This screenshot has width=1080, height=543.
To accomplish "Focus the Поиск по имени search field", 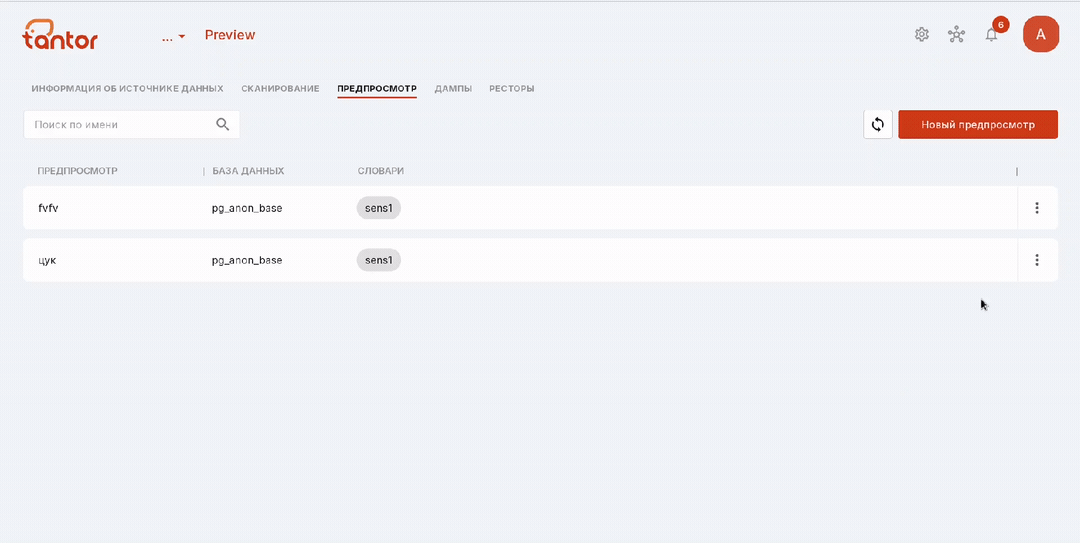I will [132, 125].
